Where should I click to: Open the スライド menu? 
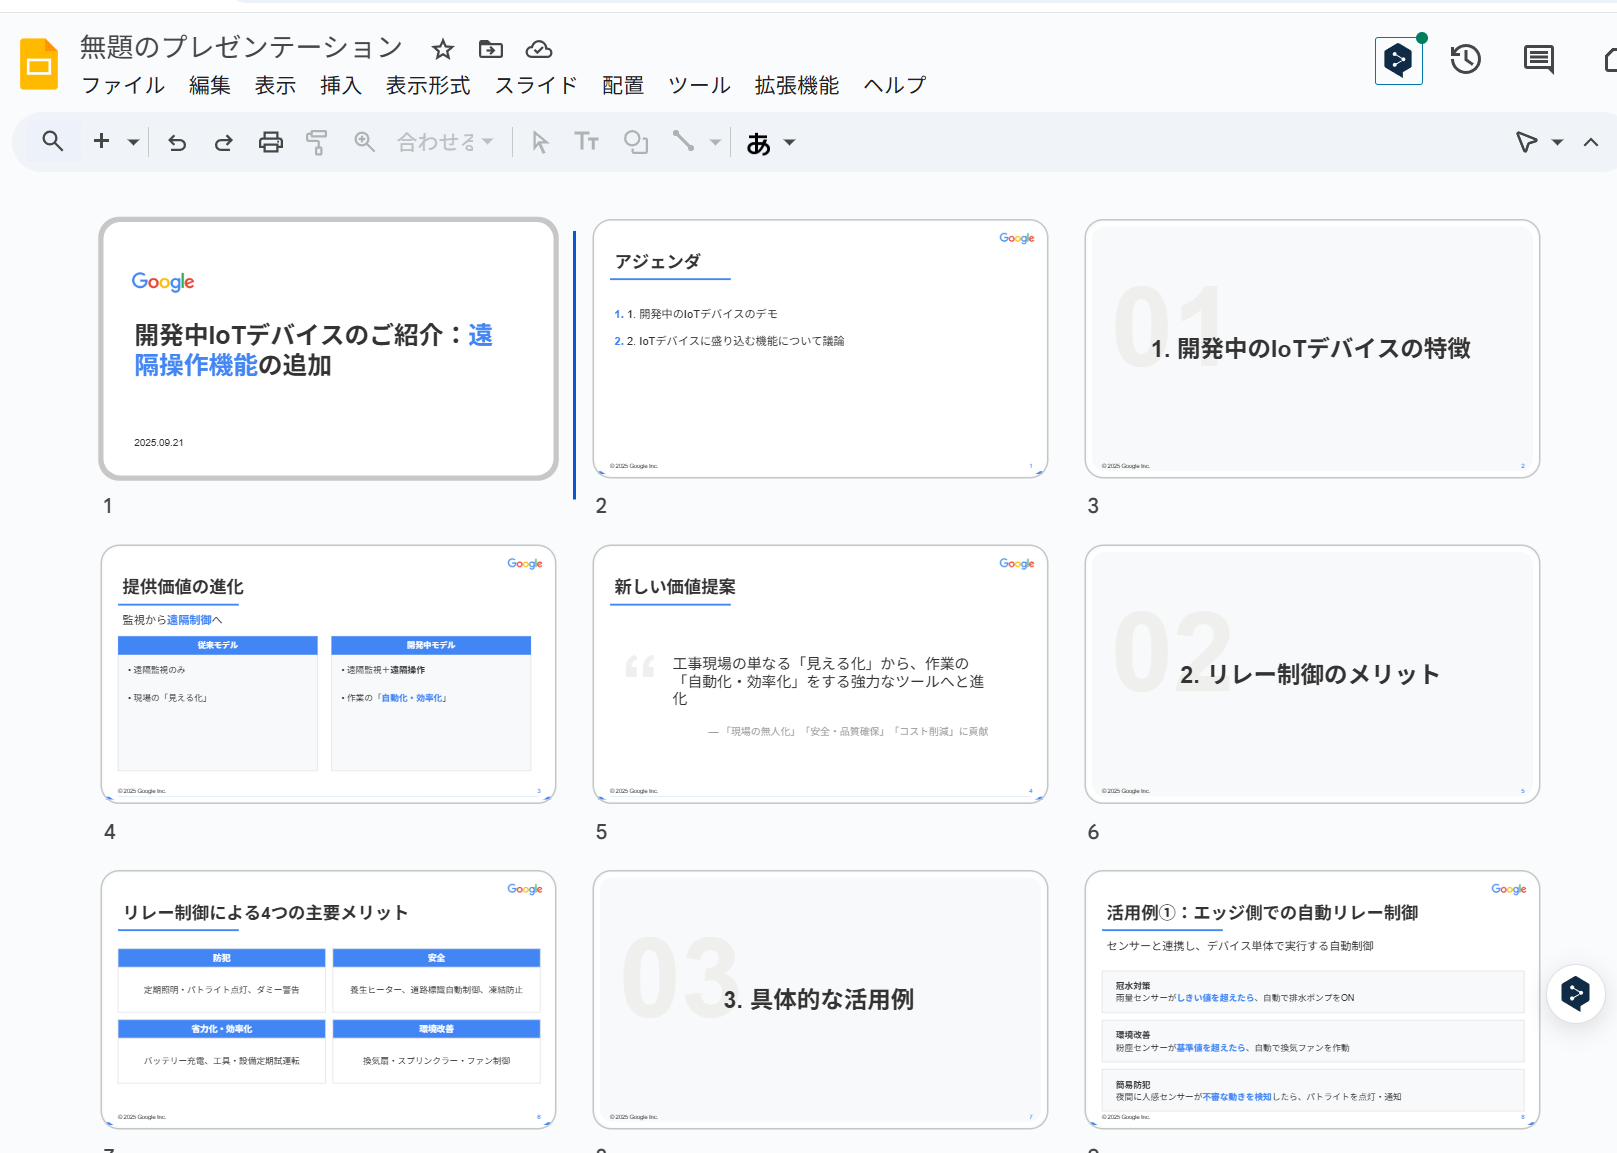coord(536,85)
